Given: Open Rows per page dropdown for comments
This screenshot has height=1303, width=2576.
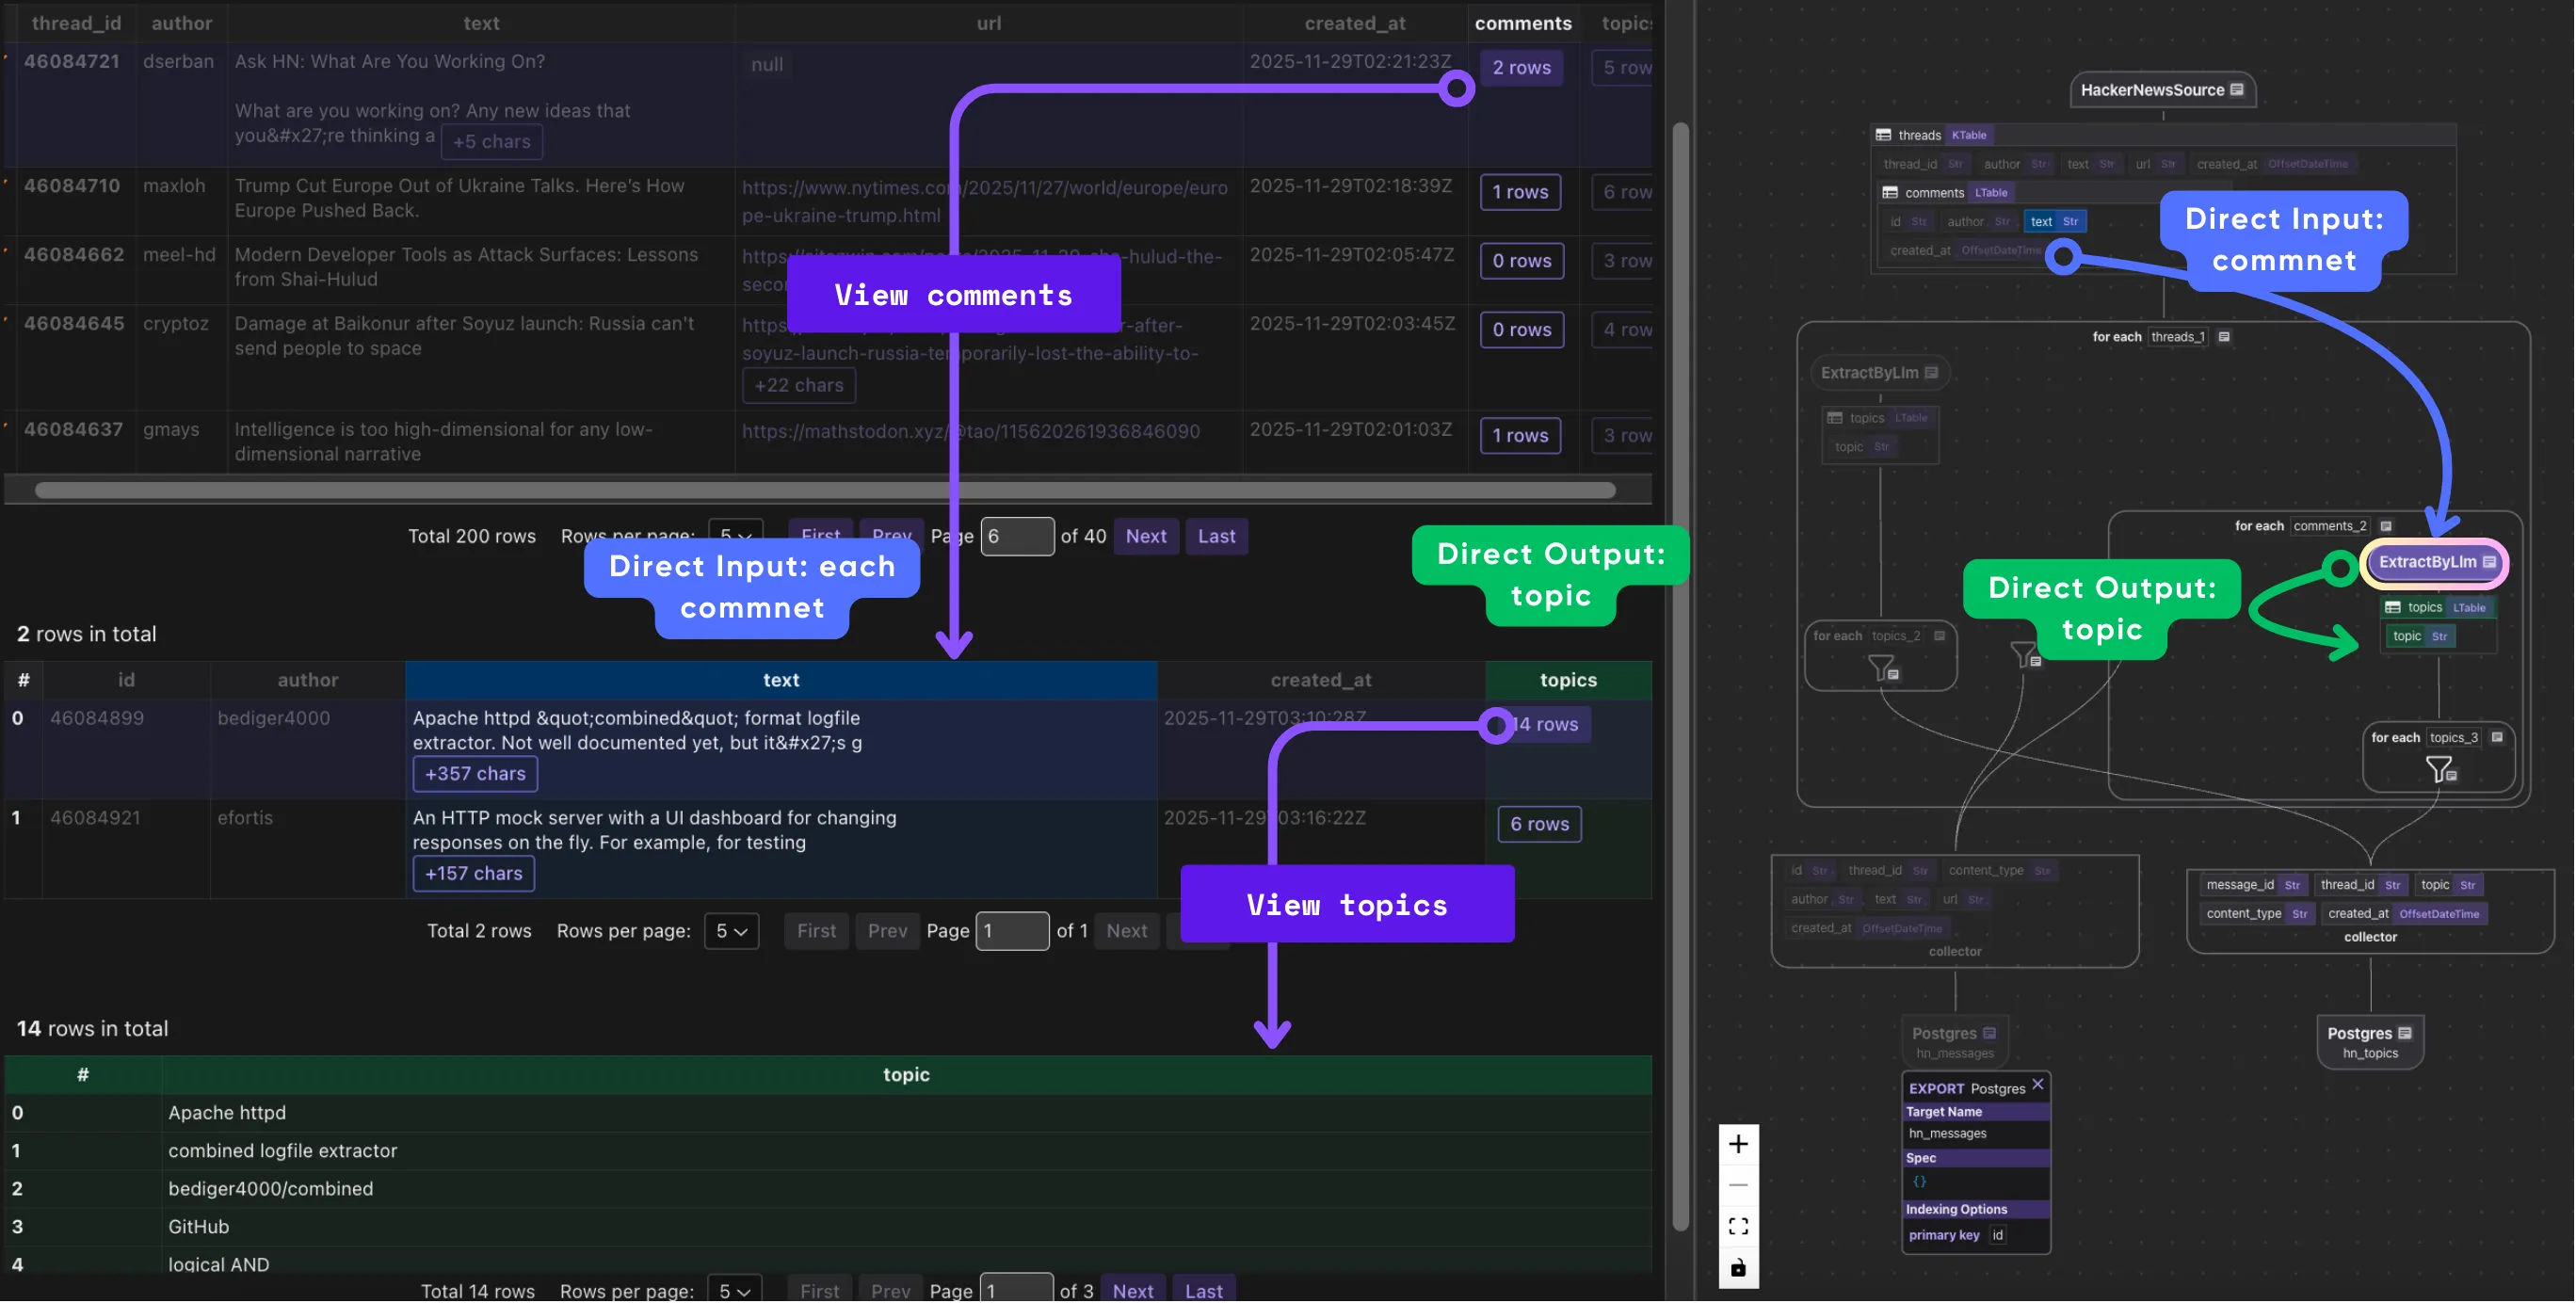Looking at the screenshot, I should pos(731,931).
